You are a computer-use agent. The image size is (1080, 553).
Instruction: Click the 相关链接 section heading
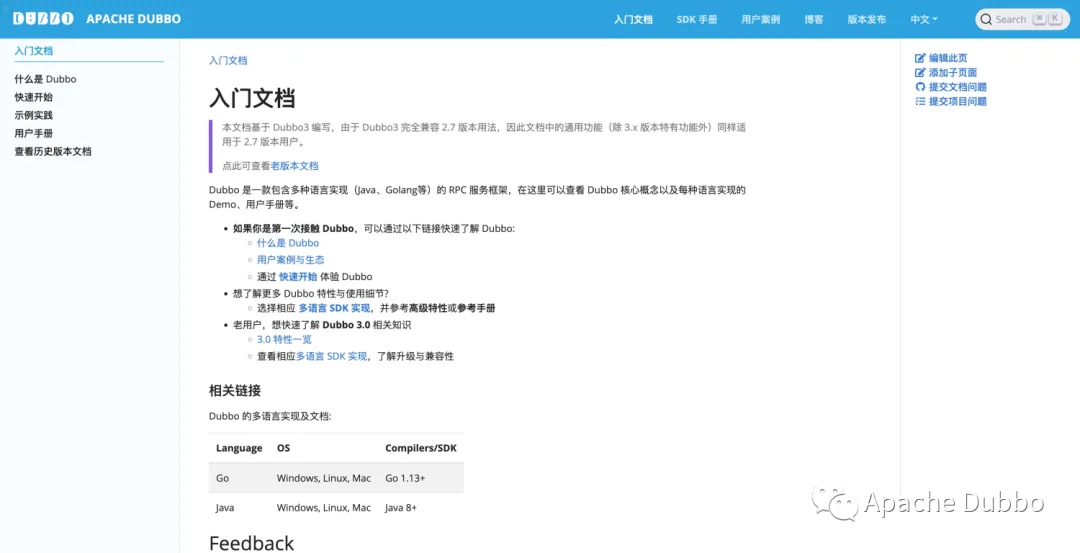click(235, 391)
